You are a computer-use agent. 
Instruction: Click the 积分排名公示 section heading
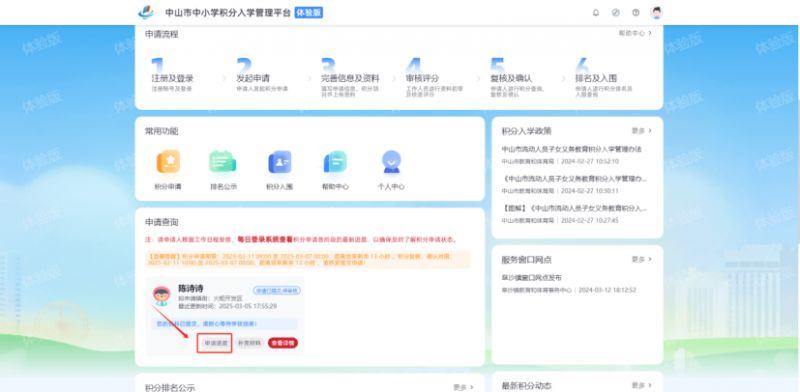(x=170, y=388)
